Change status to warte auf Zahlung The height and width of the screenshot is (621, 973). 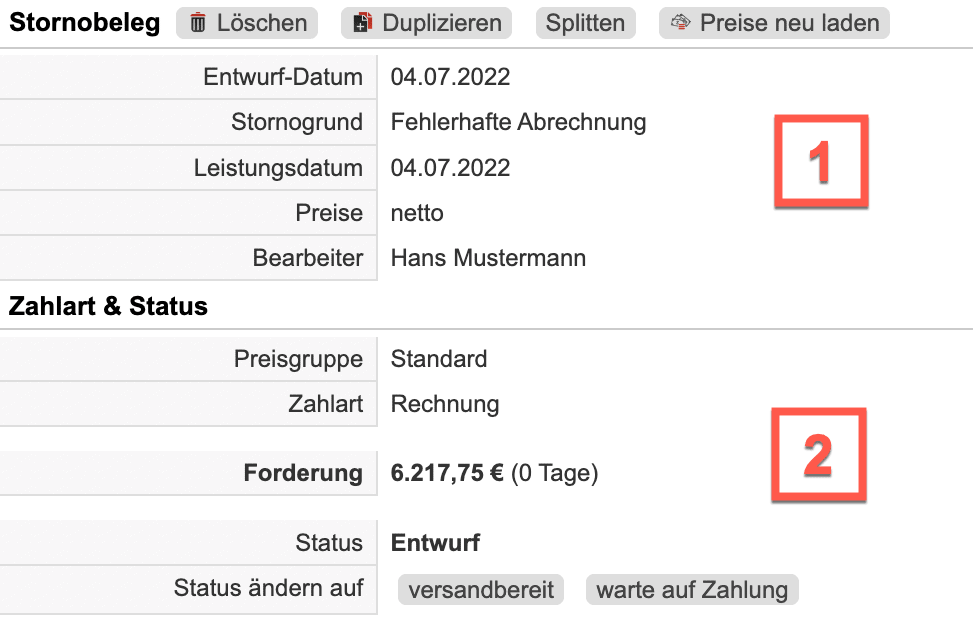pyautogui.click(x=692, y=589)
